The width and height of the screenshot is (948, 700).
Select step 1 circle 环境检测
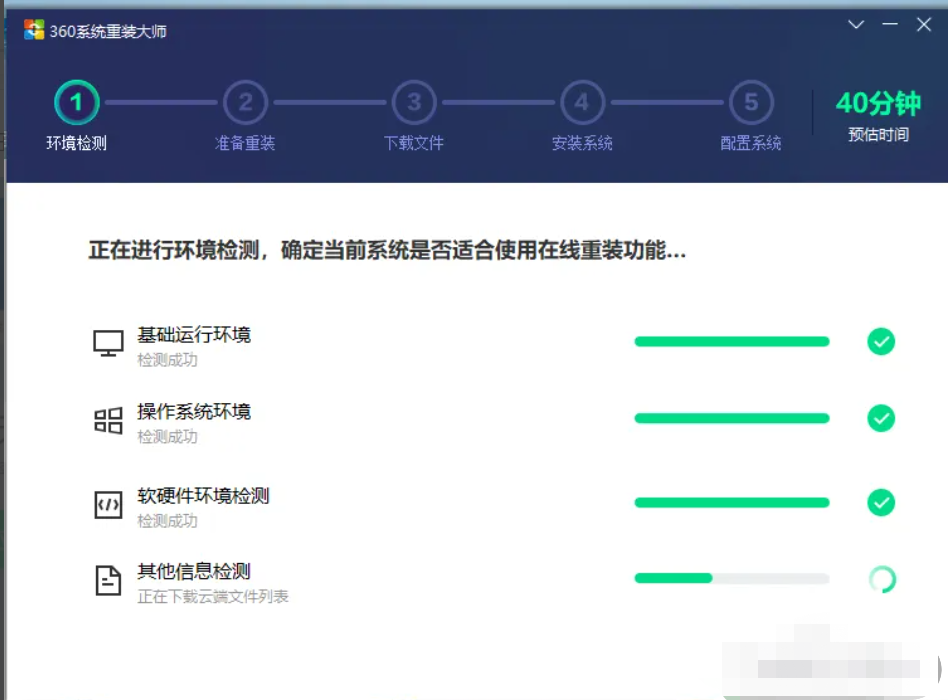pyautogui.click(x=77, y=102)
